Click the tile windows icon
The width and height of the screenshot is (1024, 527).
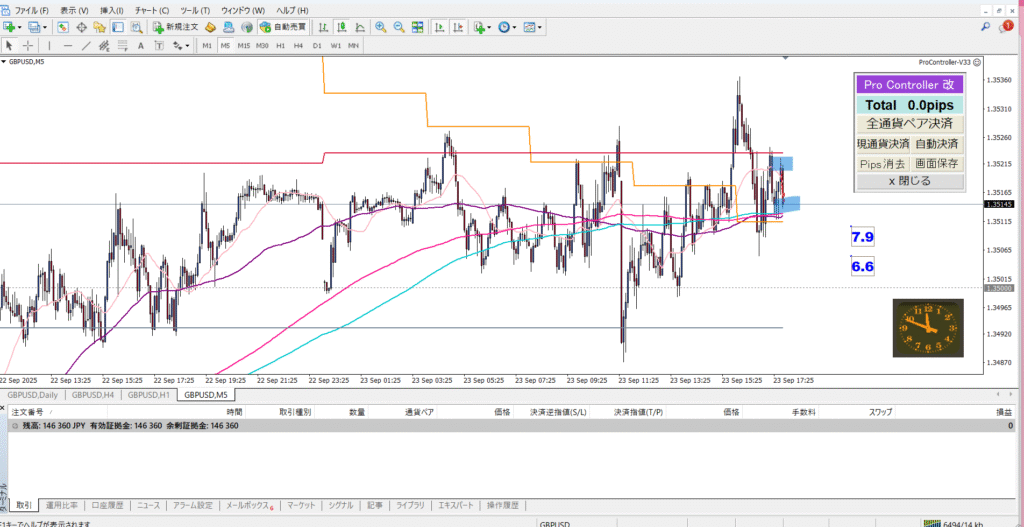pos(417,27)
